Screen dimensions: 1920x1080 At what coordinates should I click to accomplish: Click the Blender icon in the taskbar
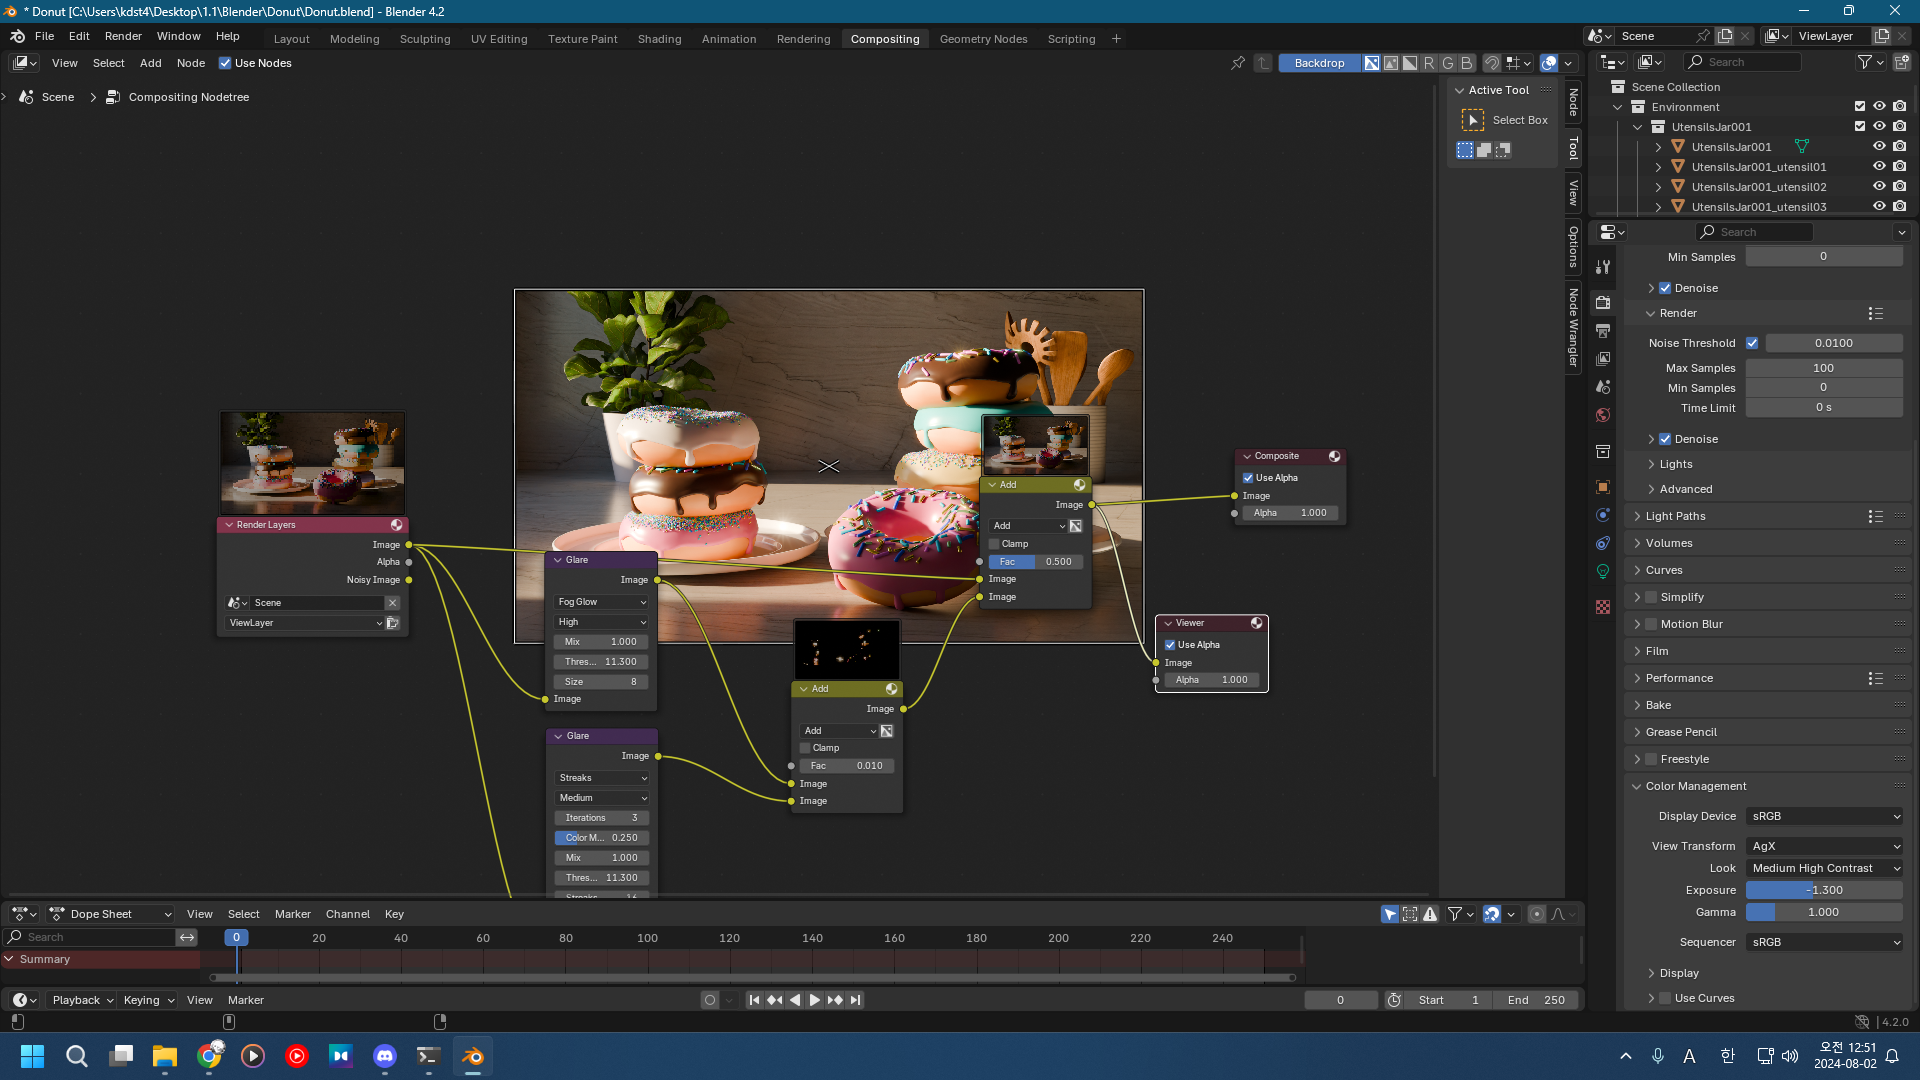click(x=473, y=1056)
